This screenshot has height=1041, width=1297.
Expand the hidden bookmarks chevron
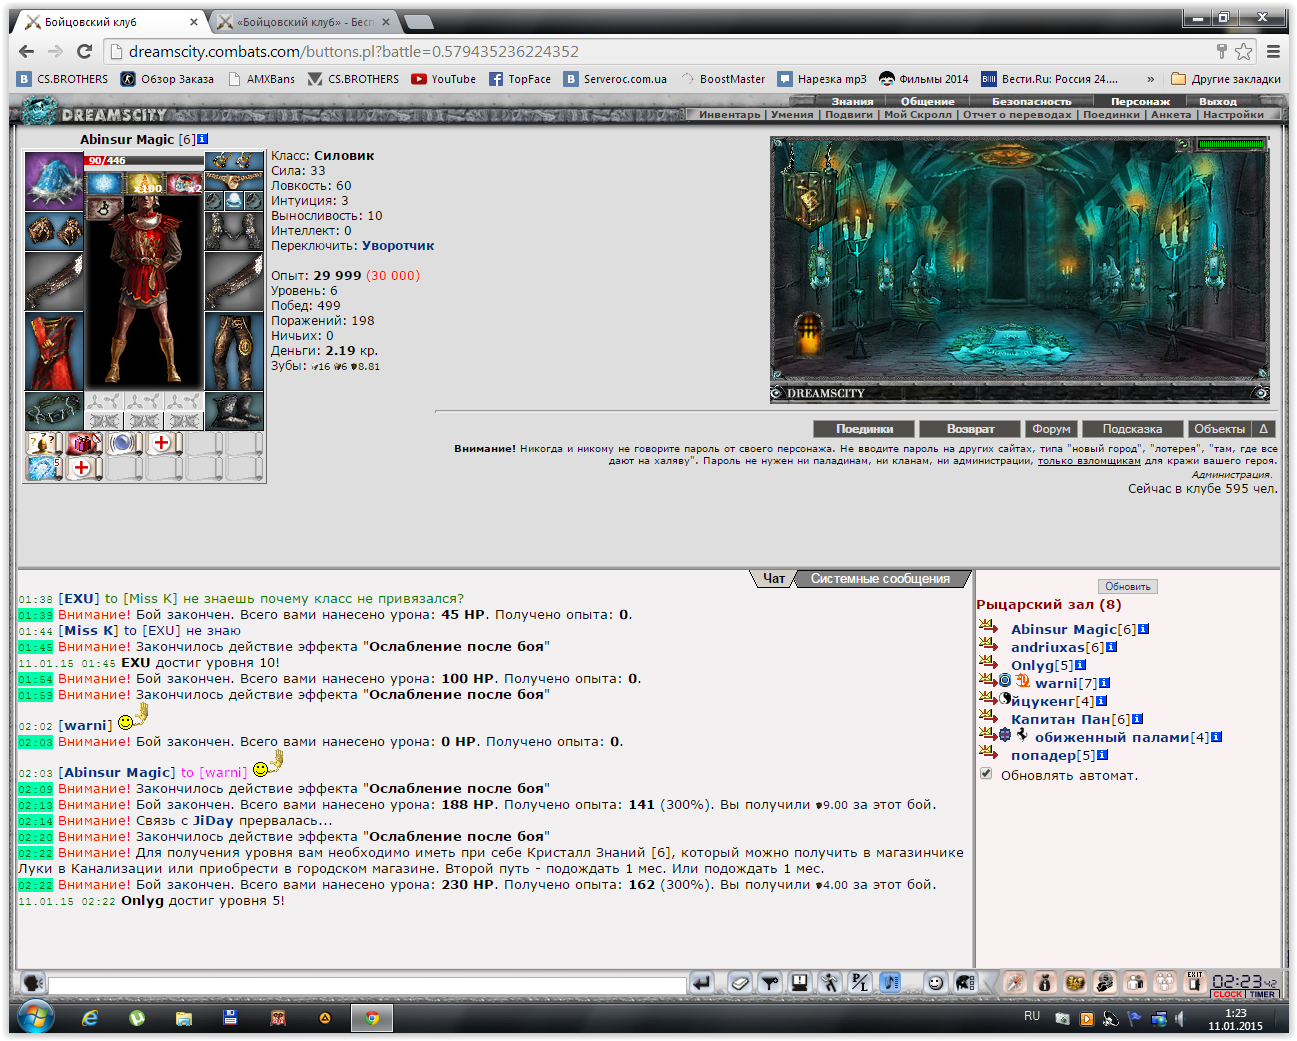click(1150, 79)
